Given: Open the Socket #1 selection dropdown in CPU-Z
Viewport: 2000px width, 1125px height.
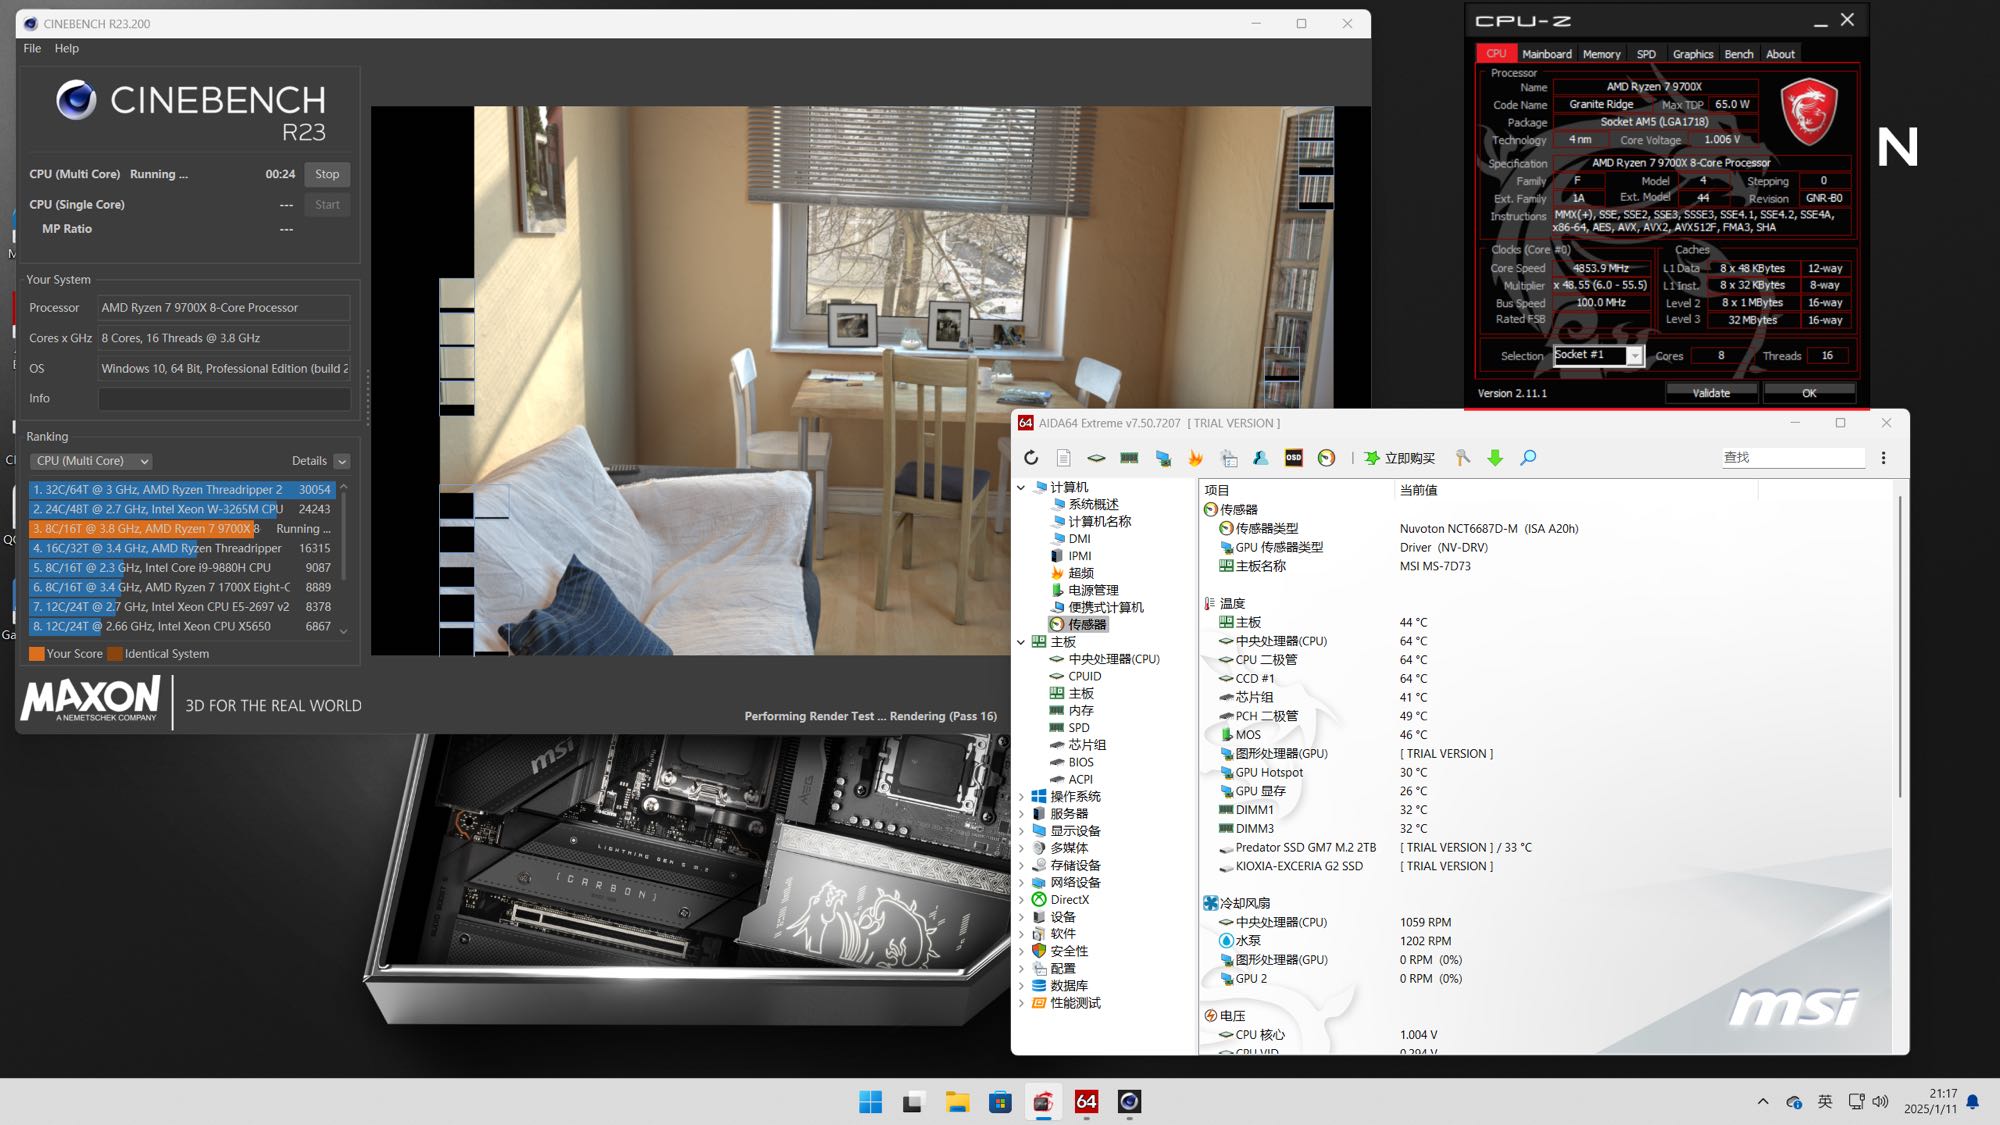Looking at the screenshot, I should pyautogui.click(x=1635, y=356).
